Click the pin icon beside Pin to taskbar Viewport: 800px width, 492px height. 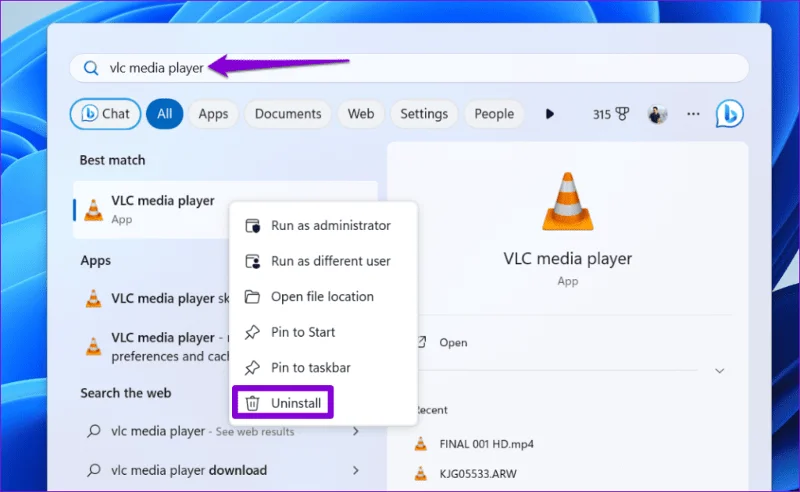(x=252, y=367)
